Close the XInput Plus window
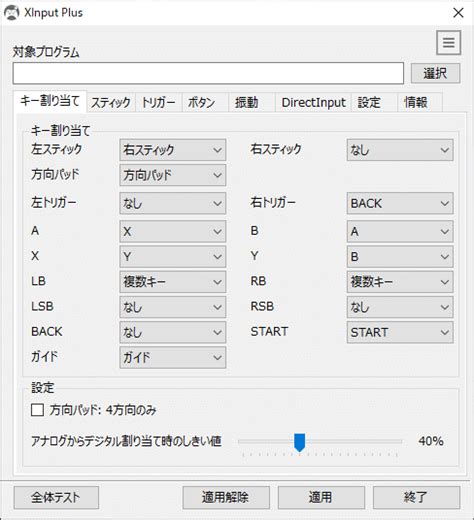Viewport: 474px width, 520px height. click(458, 13)
